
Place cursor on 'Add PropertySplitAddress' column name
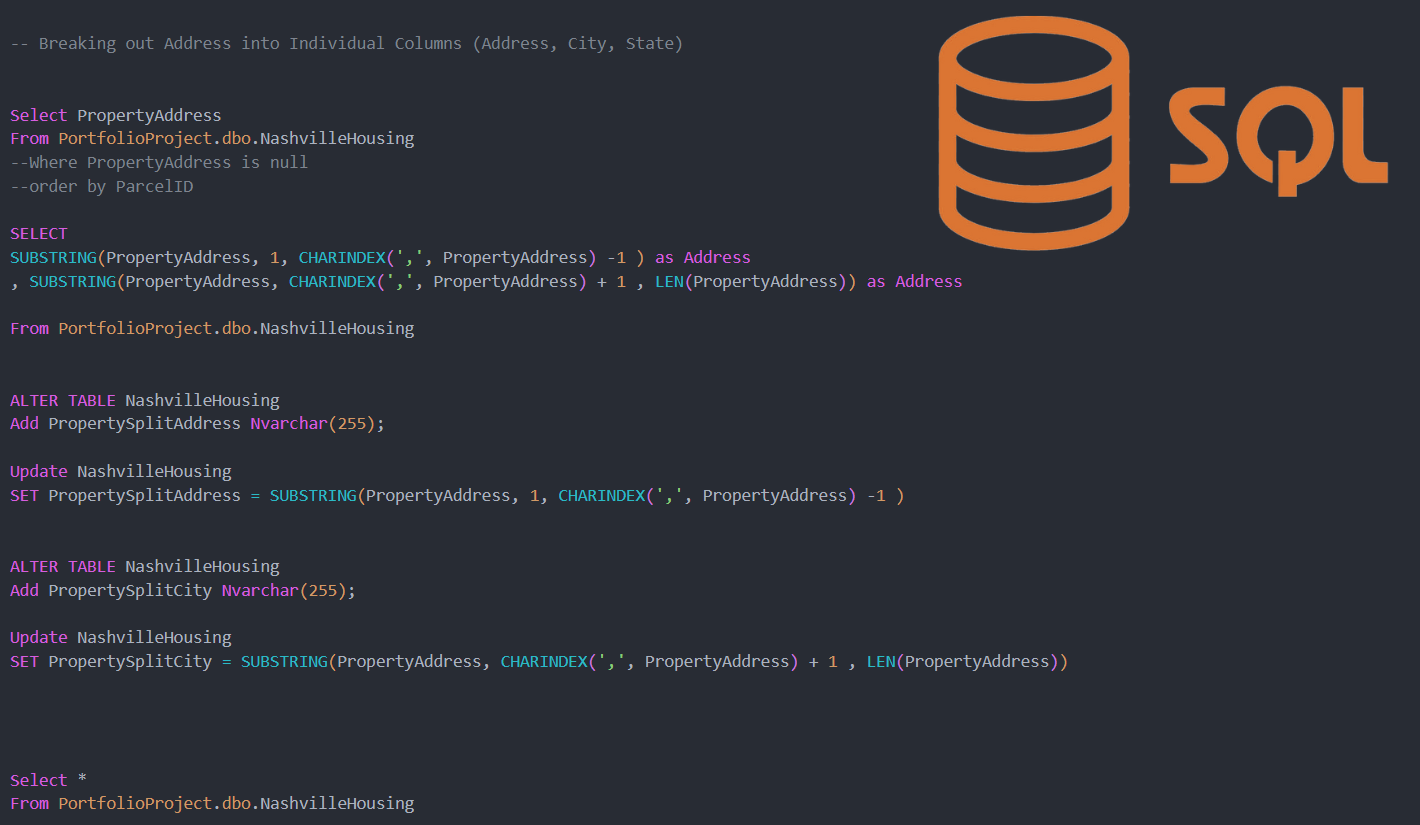[x=145, y=424]
